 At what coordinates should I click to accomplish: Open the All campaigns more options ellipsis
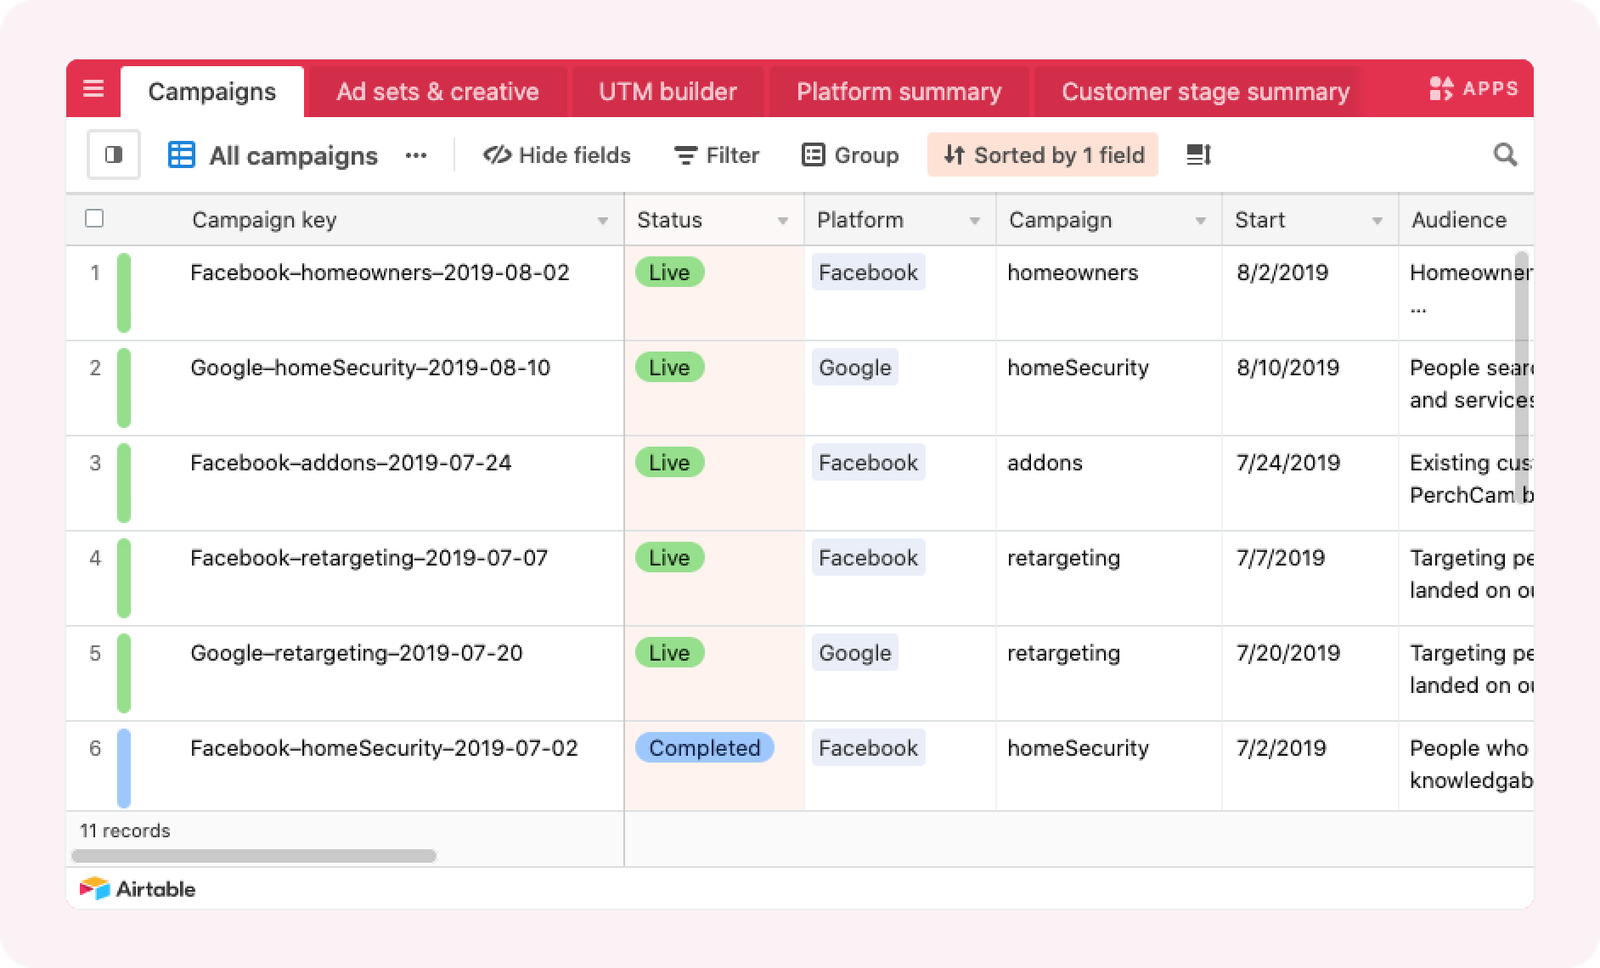pos(416,155)
